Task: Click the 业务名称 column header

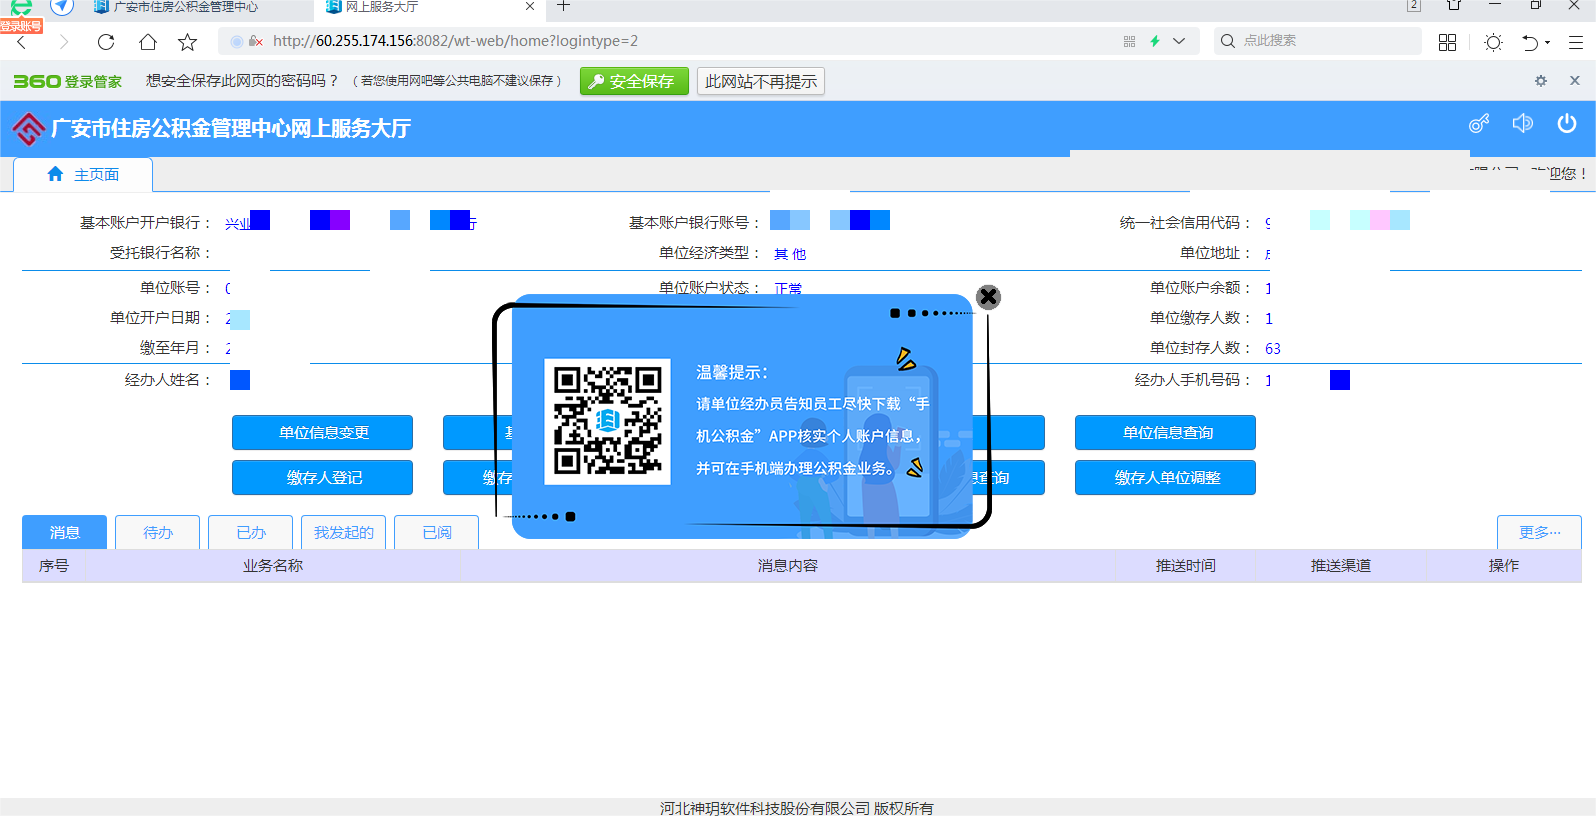Action: [273, 566]
